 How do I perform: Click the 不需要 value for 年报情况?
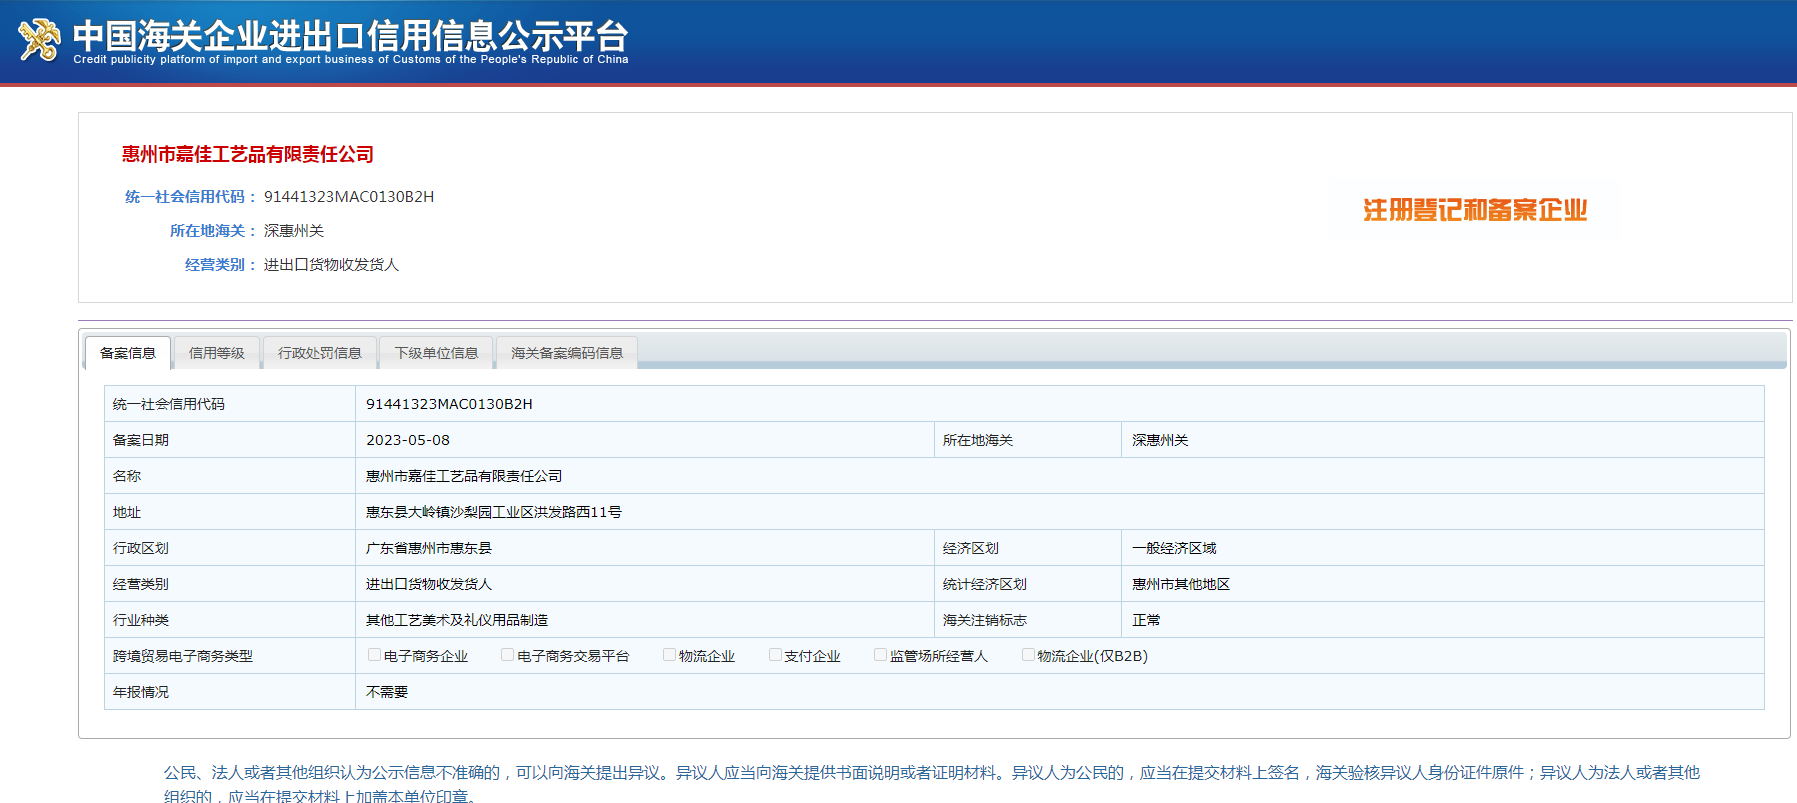coord(387,692)
